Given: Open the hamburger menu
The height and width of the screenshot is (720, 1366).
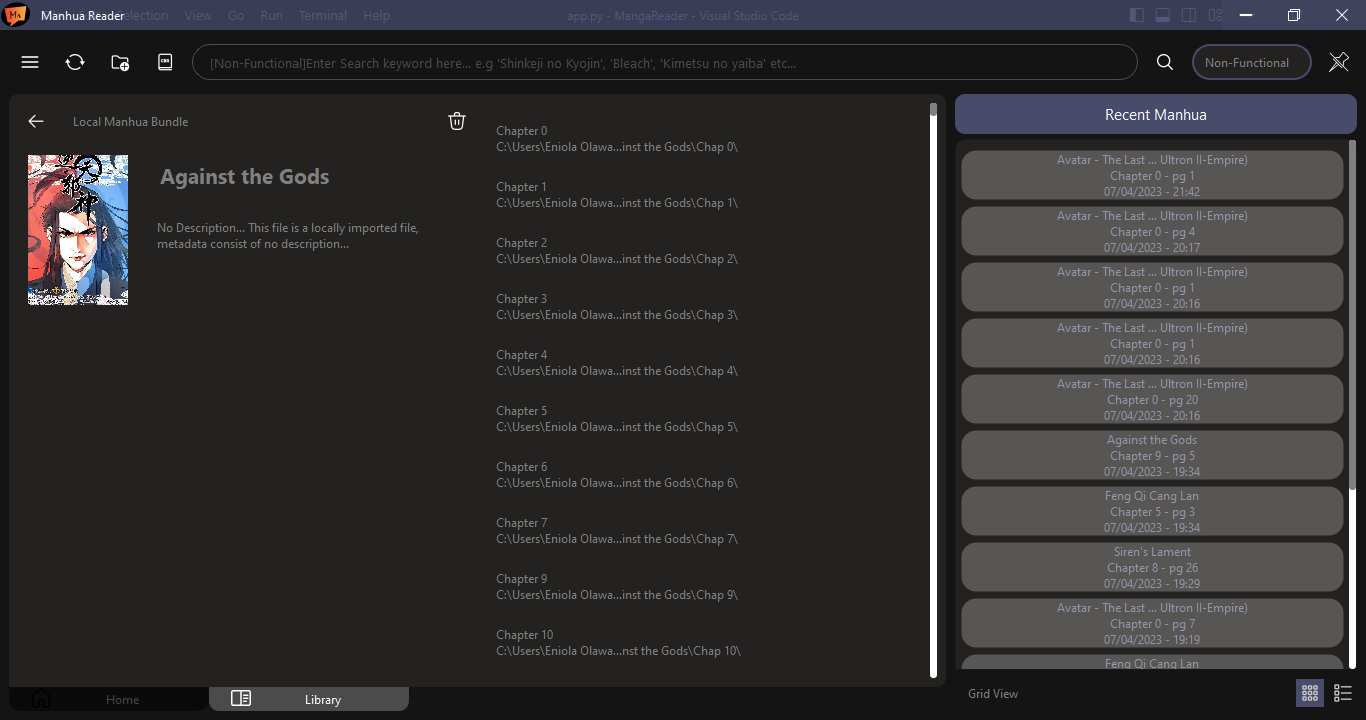Looking at the screenshot, I should pyautogui.click(x=30, y=62).
